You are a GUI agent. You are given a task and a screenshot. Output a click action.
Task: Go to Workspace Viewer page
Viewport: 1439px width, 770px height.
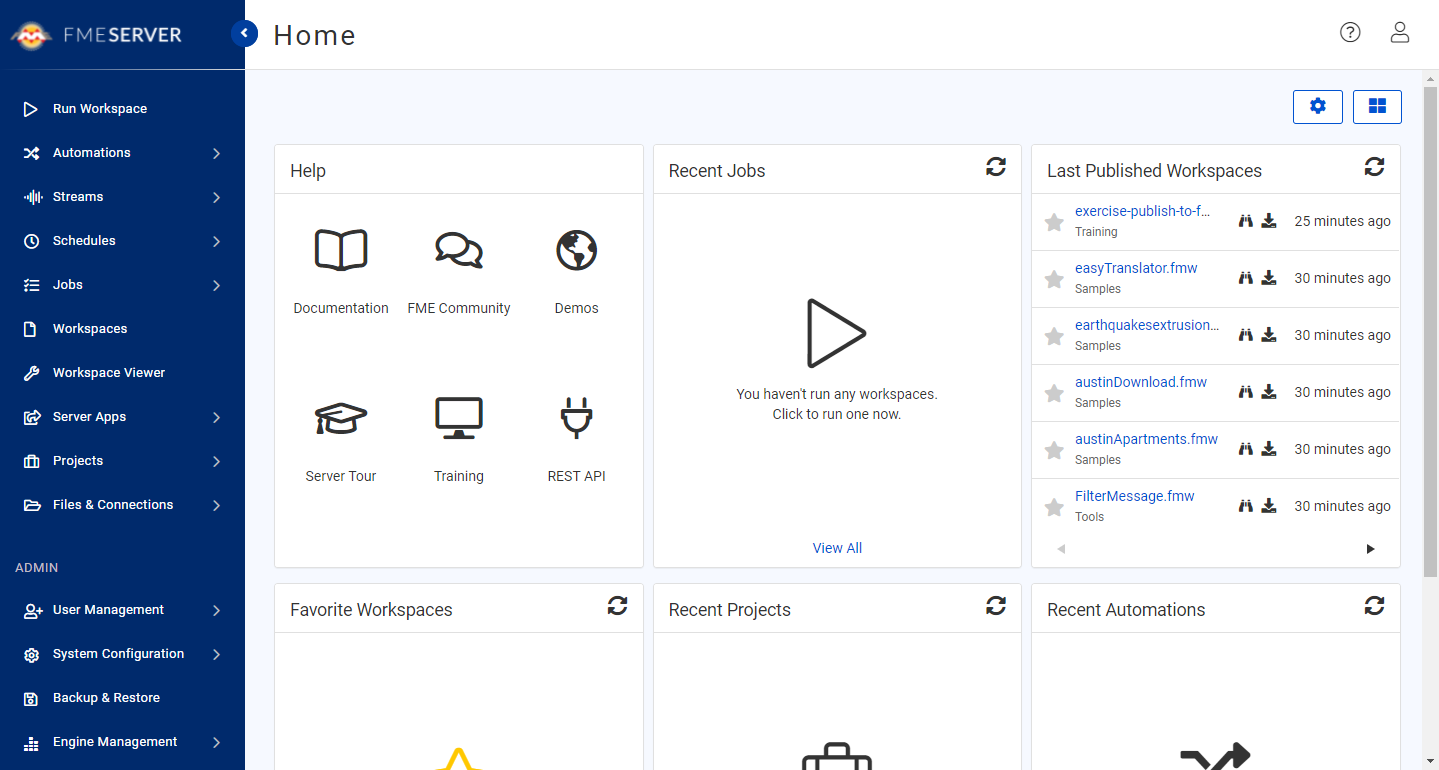108,373
